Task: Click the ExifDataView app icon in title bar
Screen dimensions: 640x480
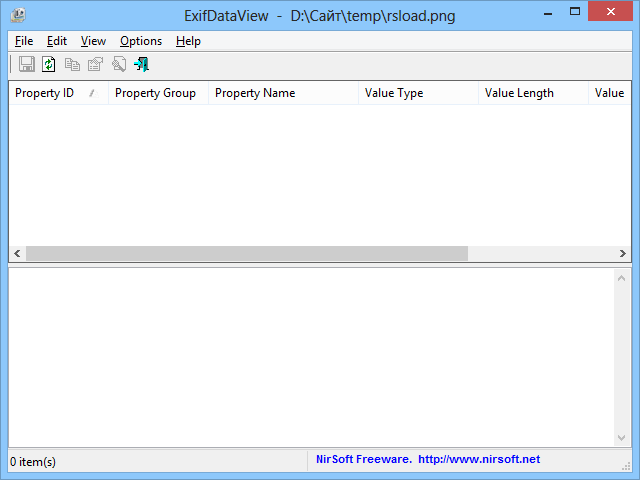Action: pyautogui.click(x=18, y=15)
